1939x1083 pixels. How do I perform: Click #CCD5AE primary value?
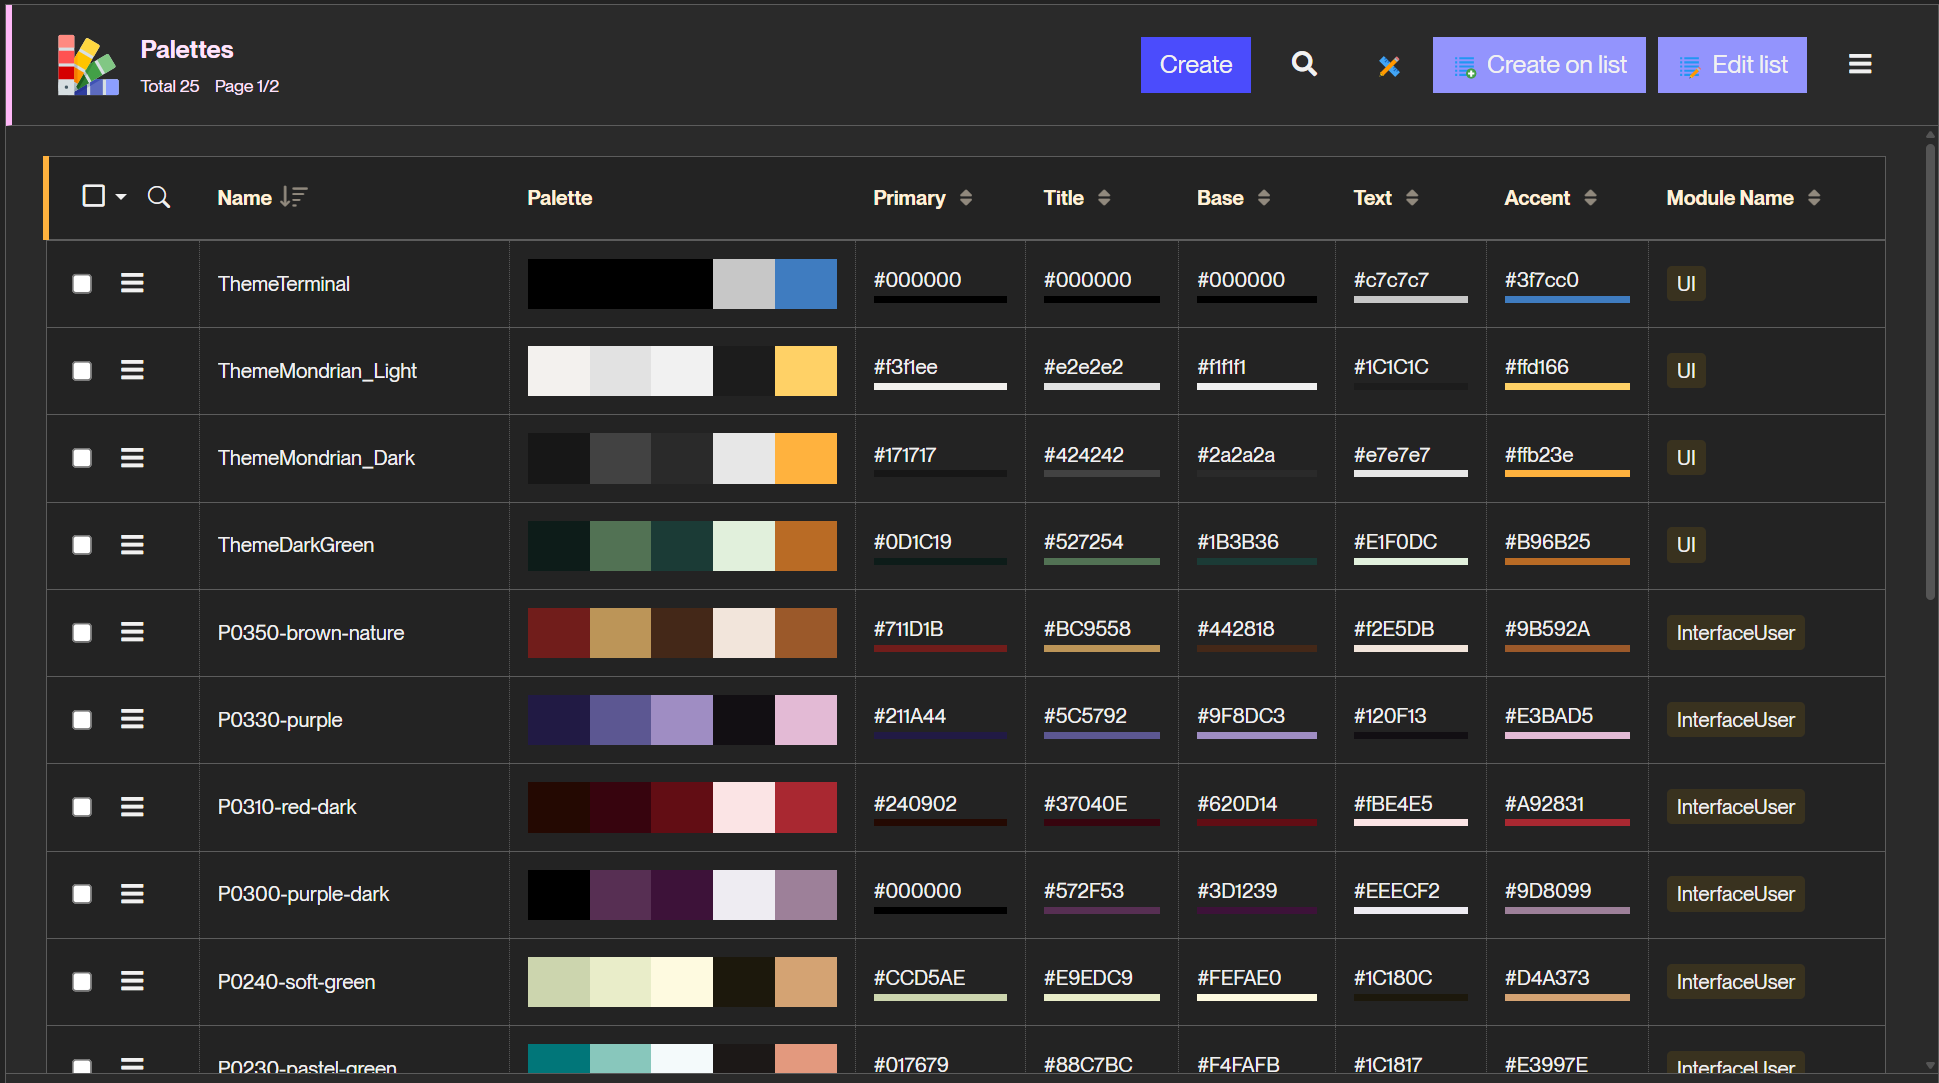919,978
